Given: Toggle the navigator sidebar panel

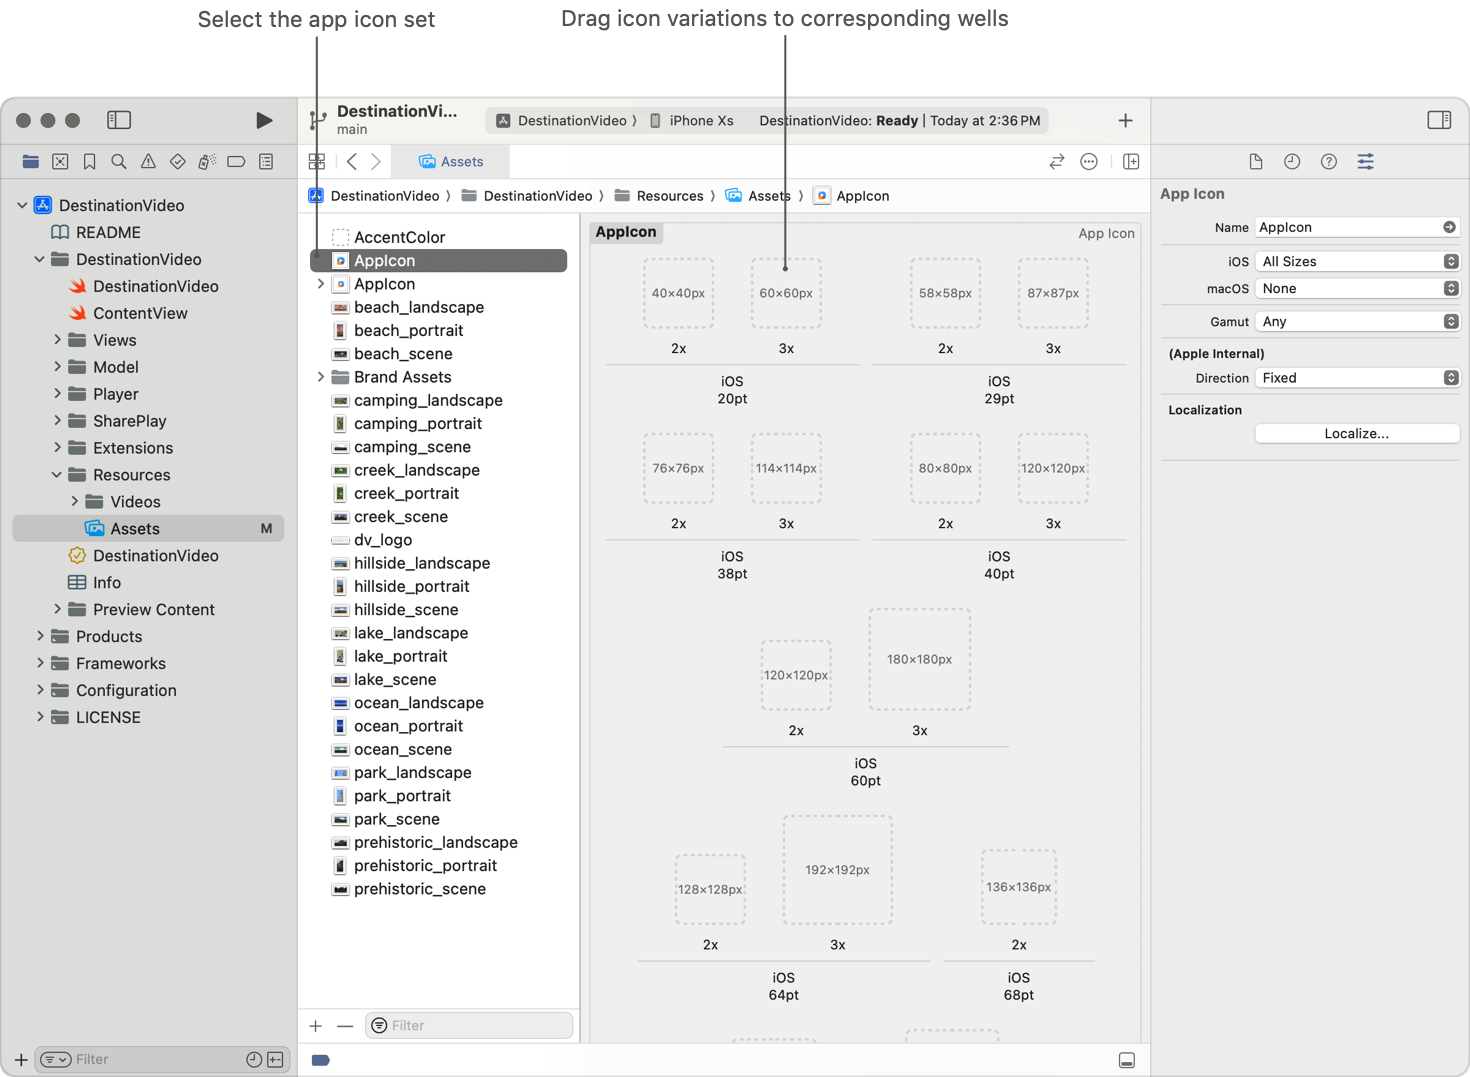Looking at the screenshot, I should [119, 120].
